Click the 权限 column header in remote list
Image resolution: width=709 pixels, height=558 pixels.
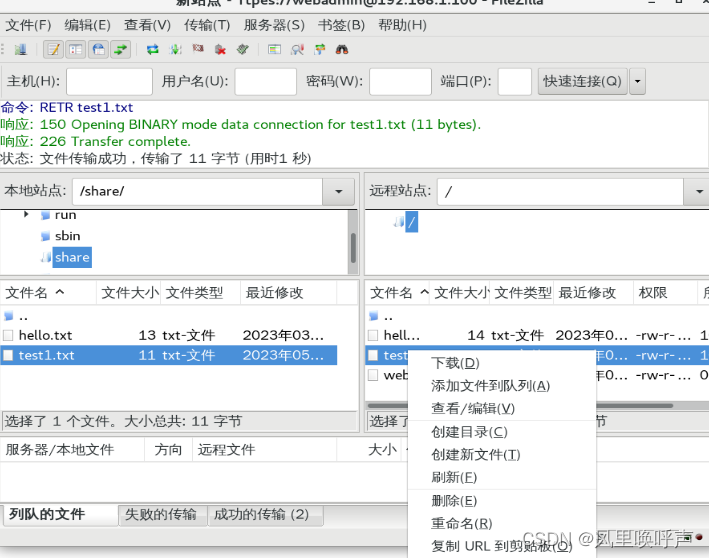(666, 293)
